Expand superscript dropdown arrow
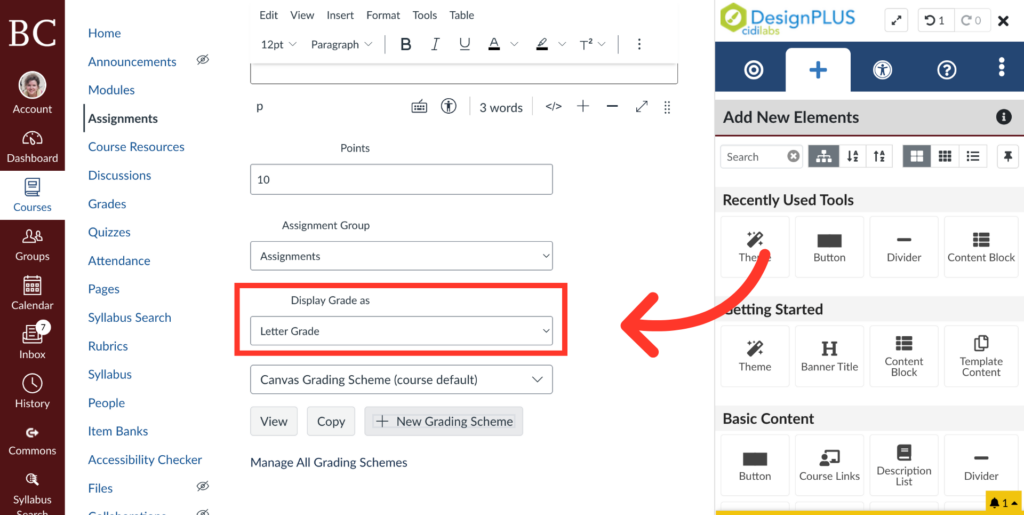 pos(601,44)
